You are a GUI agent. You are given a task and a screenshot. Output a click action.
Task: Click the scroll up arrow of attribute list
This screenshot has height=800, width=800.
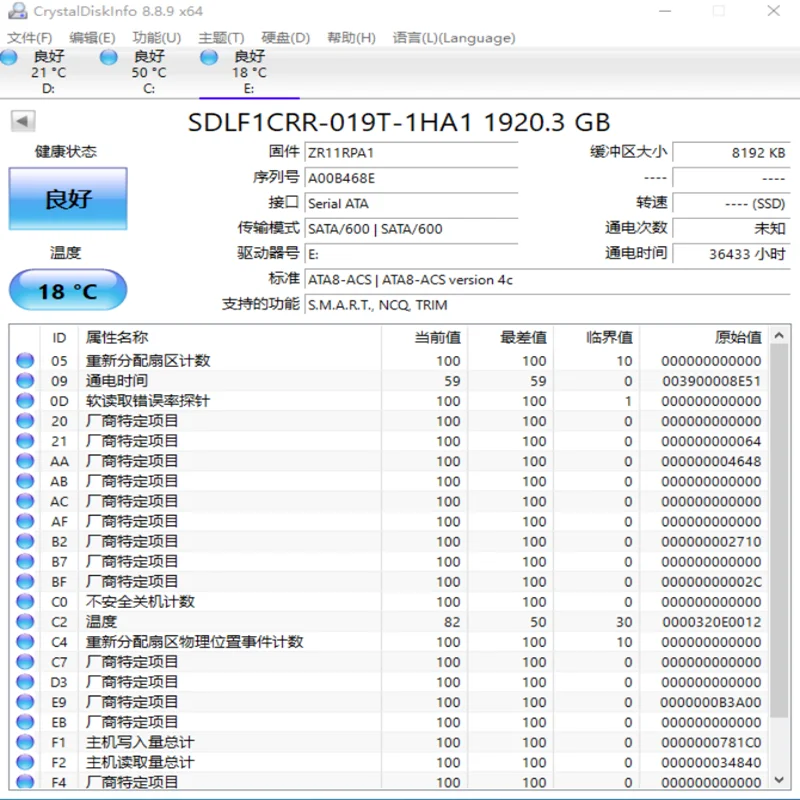pos(779,335)
